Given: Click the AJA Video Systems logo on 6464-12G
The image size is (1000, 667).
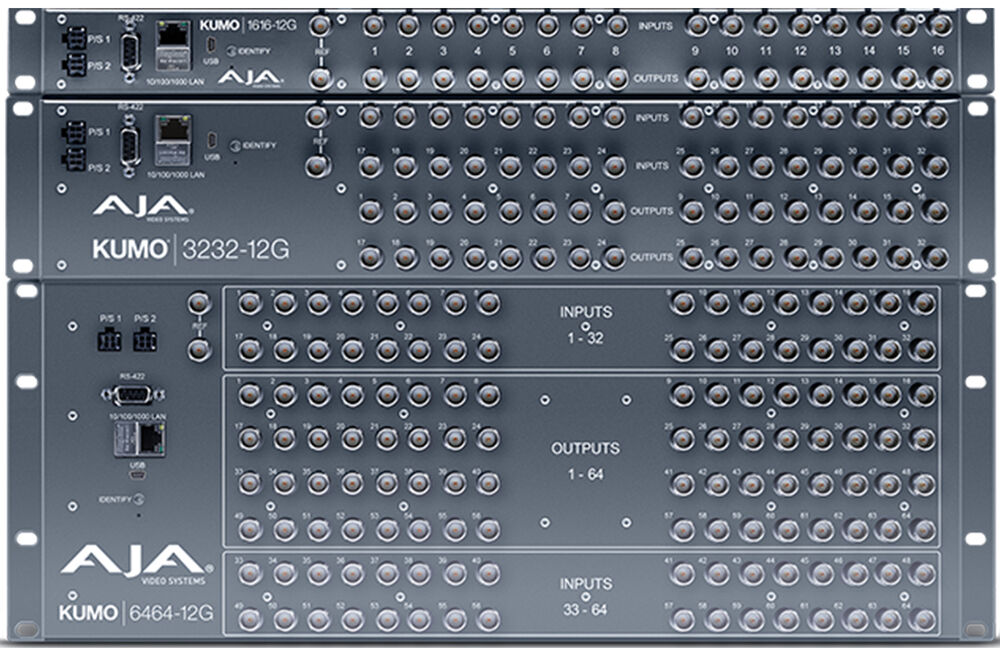Looking at the screenshot, I should [137, 564].
